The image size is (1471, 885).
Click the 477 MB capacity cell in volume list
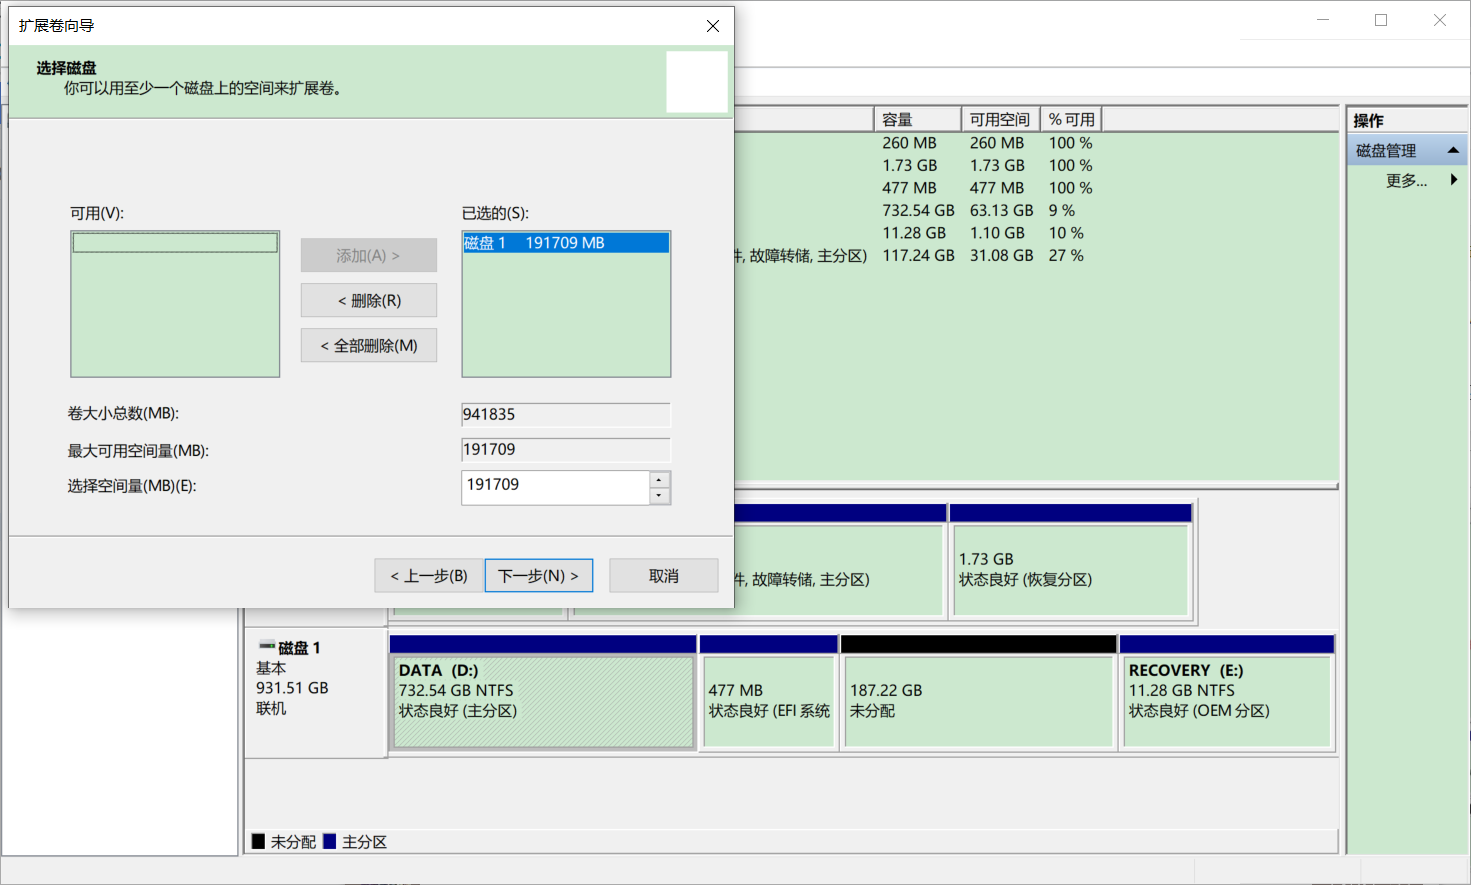[909, 188]
